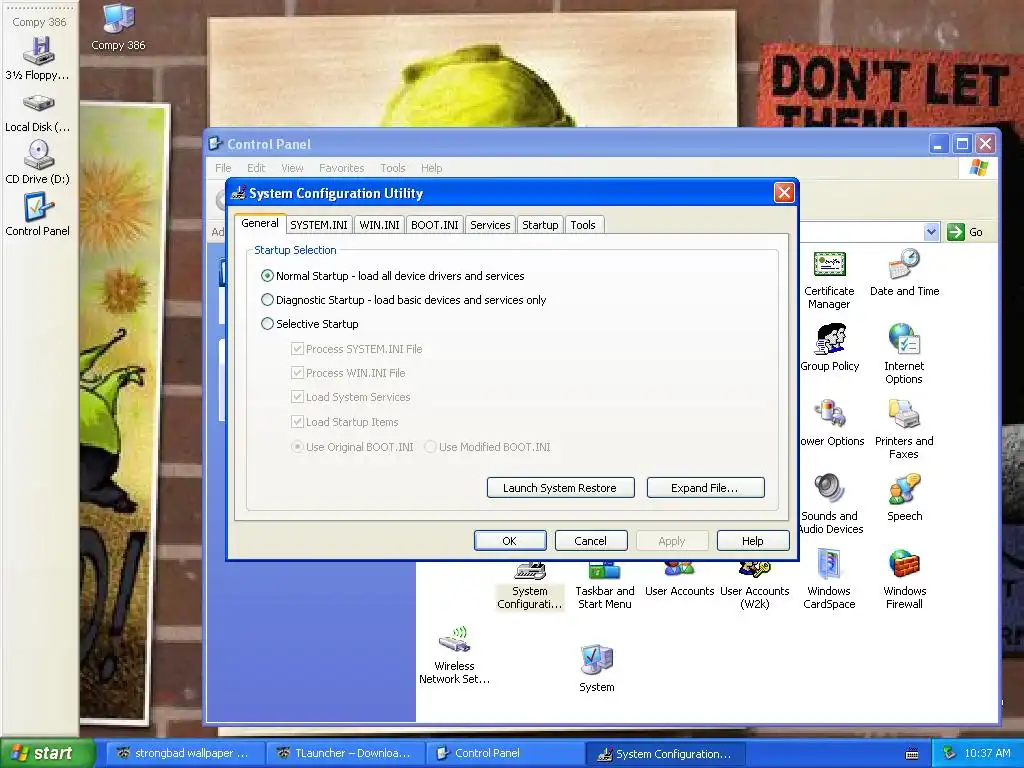
Task: Open Local Disk from desktop sidebar
Action: pyautogui.click(x=38, y=112)
